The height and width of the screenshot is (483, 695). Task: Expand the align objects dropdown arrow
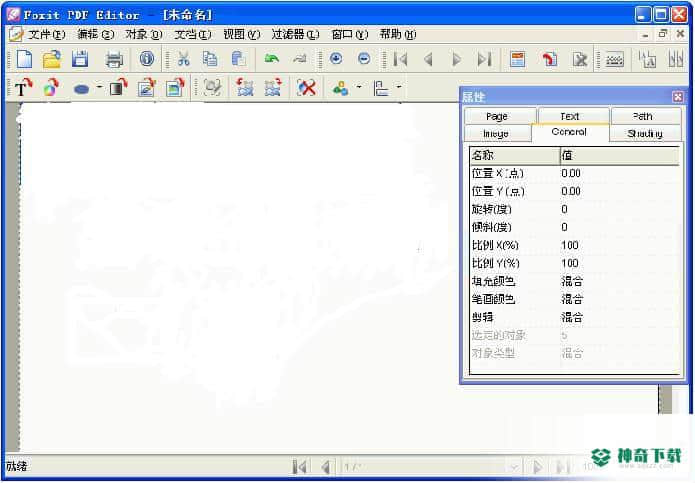[x=399, y=87]
